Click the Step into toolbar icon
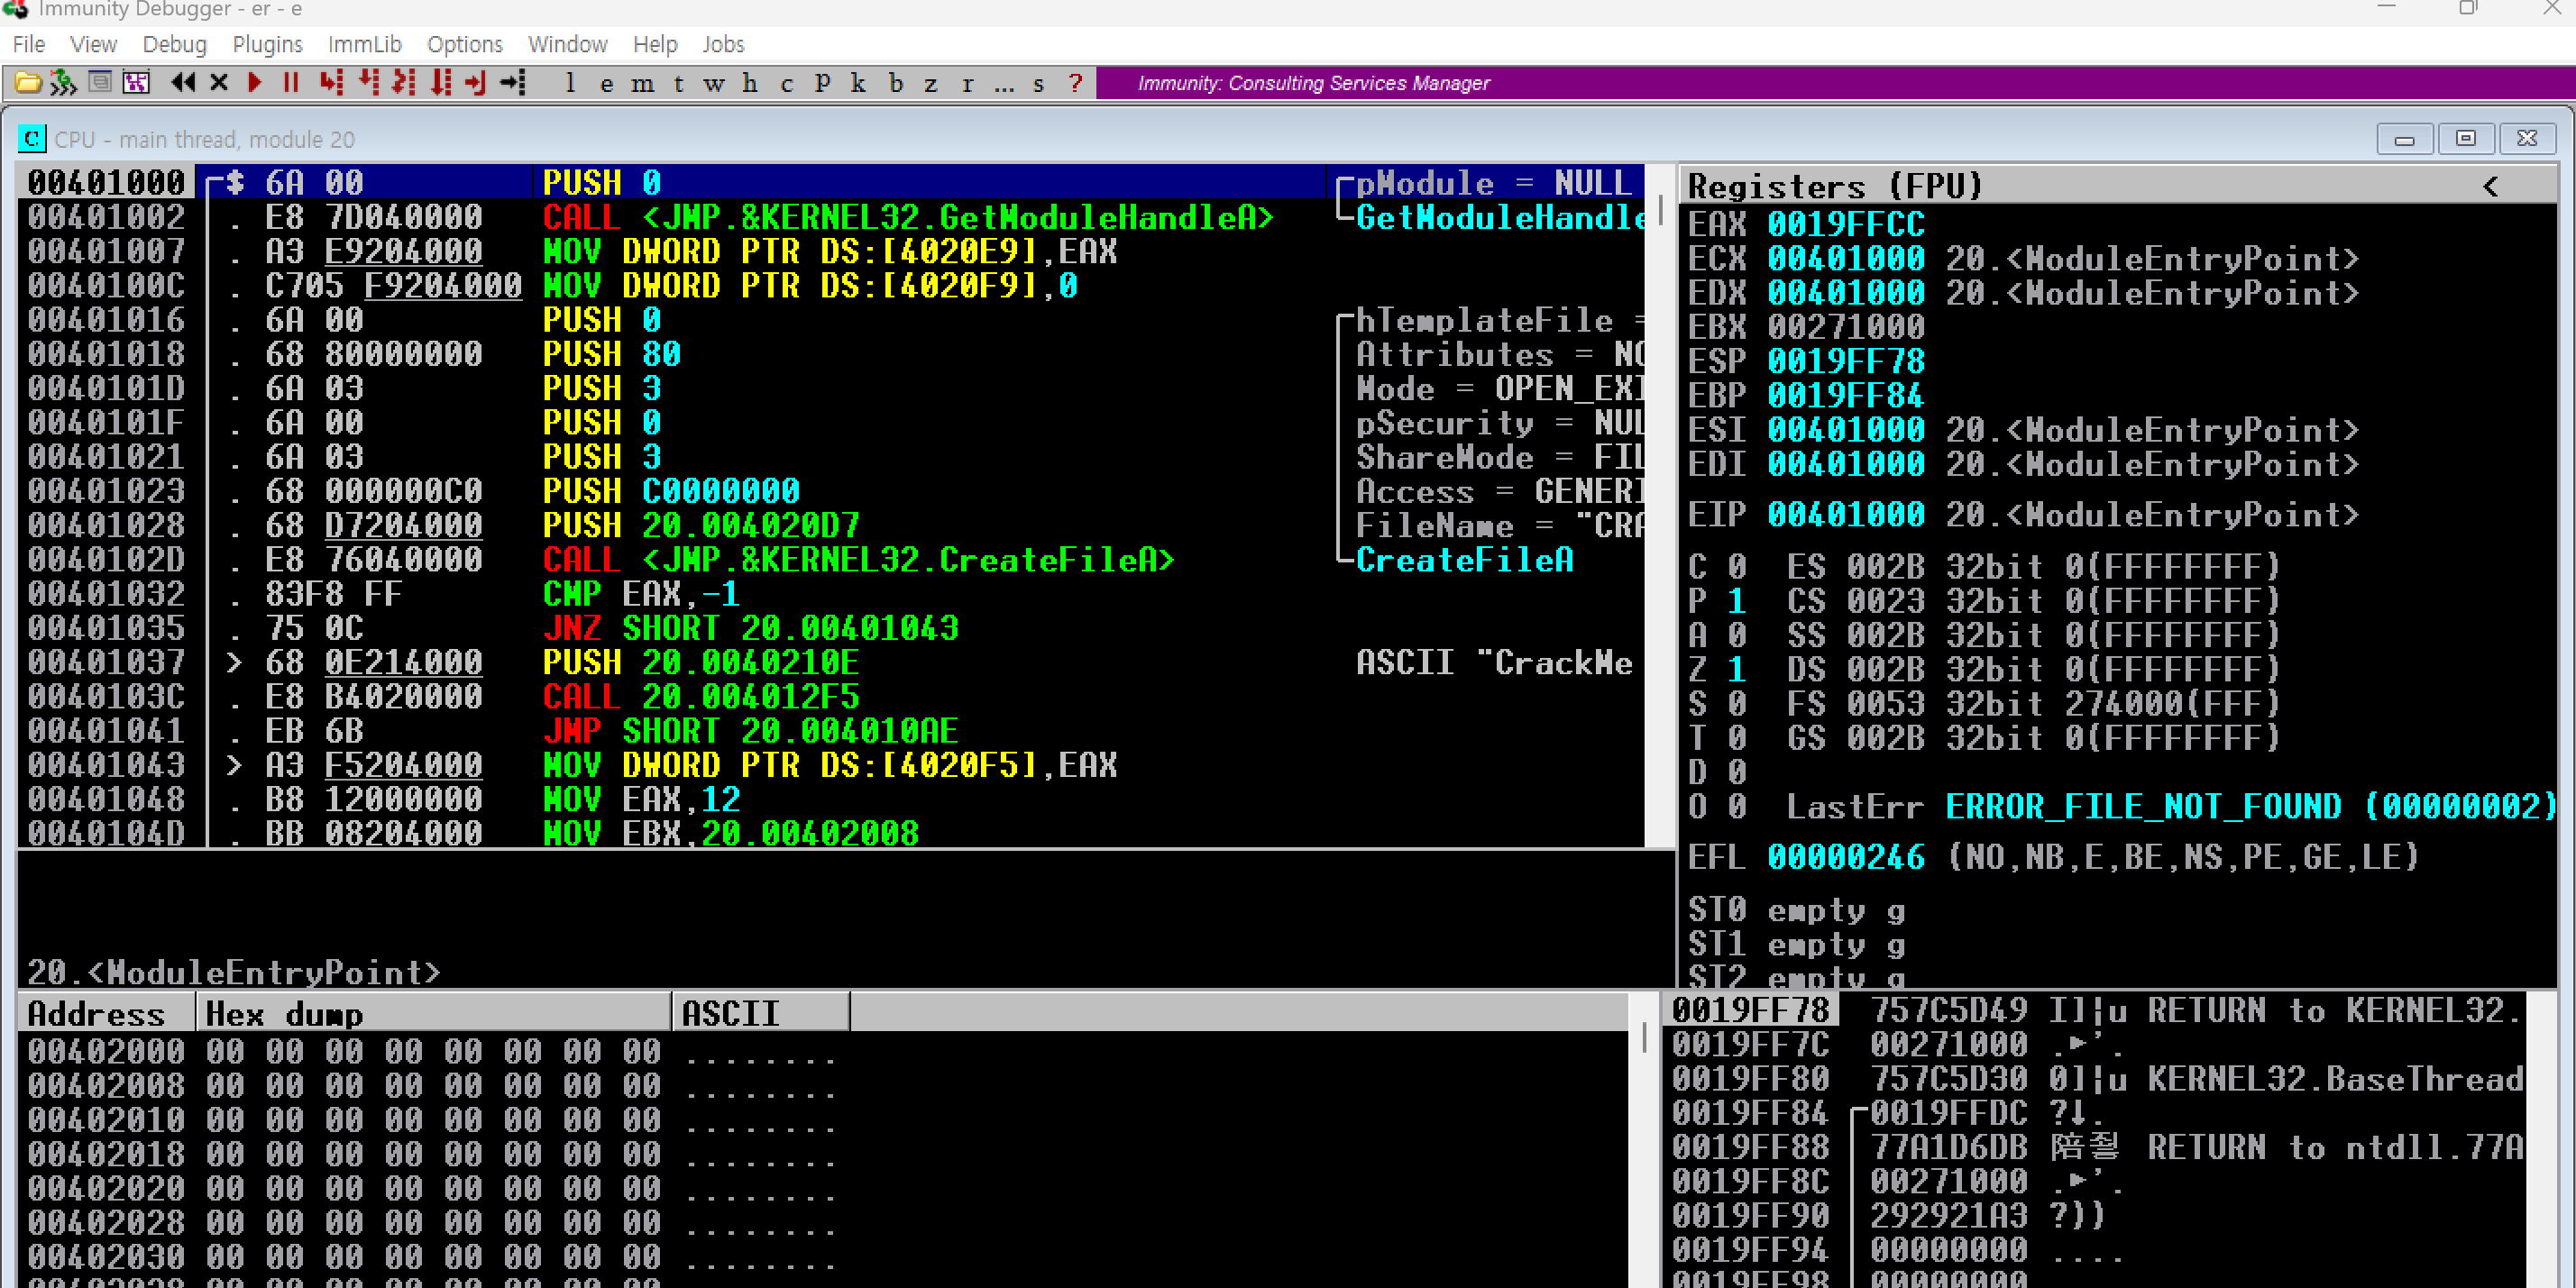2576x1288 pixels. [x=331, y=83]
